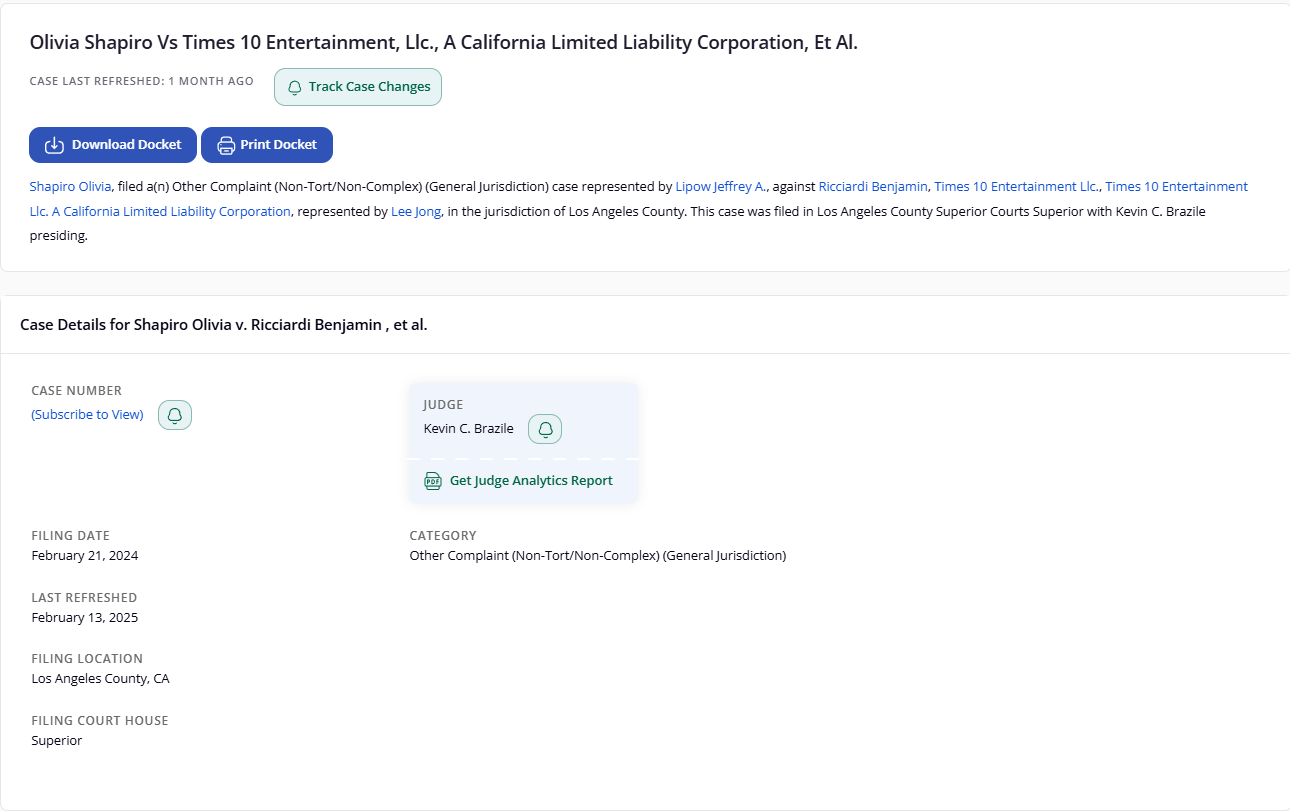Click the Case Details for Shapiro Olivia heading
Image resolution: width=1290 pixels, height=811 pixels.
point(224,325)
